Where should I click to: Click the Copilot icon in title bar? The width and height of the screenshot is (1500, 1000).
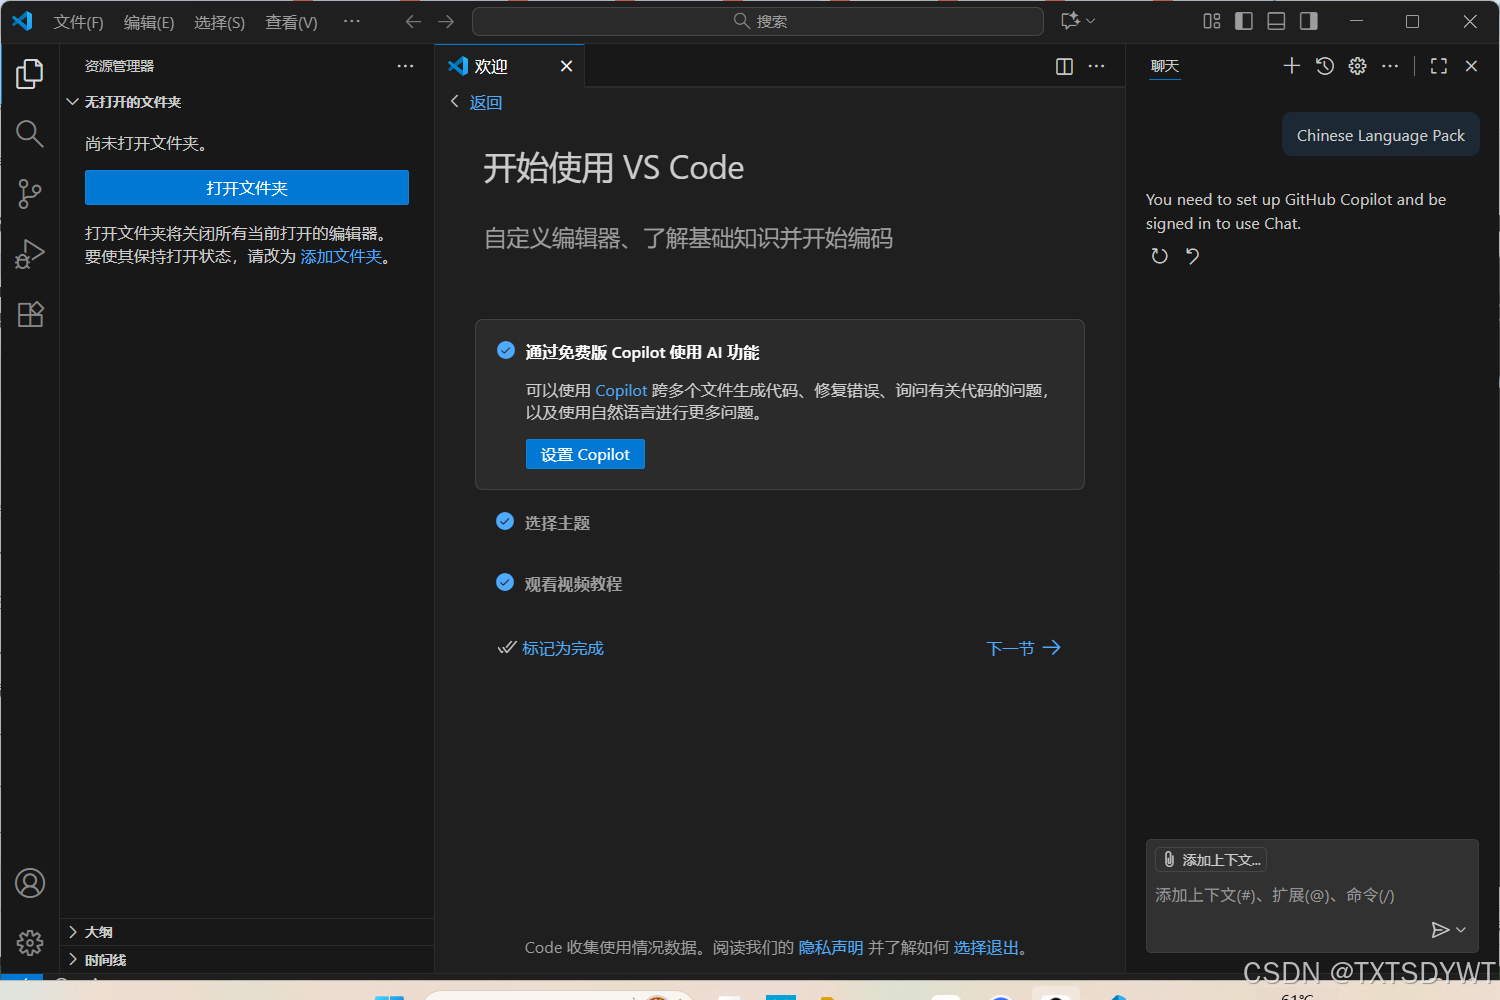(x=1071, y=21)
